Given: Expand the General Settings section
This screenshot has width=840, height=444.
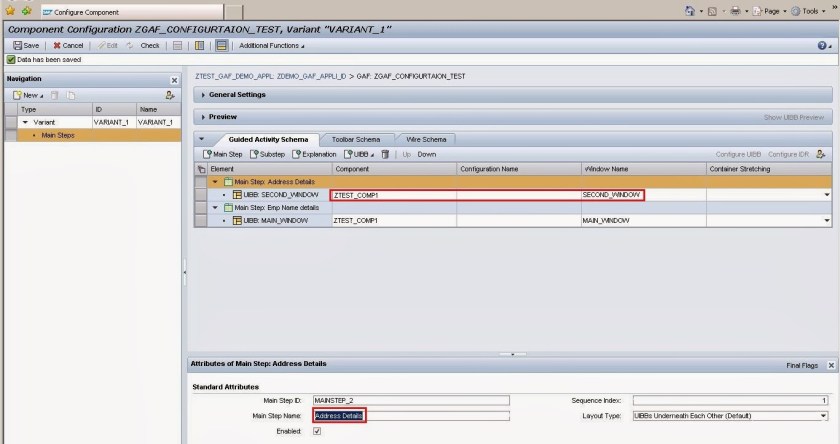Looking at the screenshot, I should (x=203, y=95).
